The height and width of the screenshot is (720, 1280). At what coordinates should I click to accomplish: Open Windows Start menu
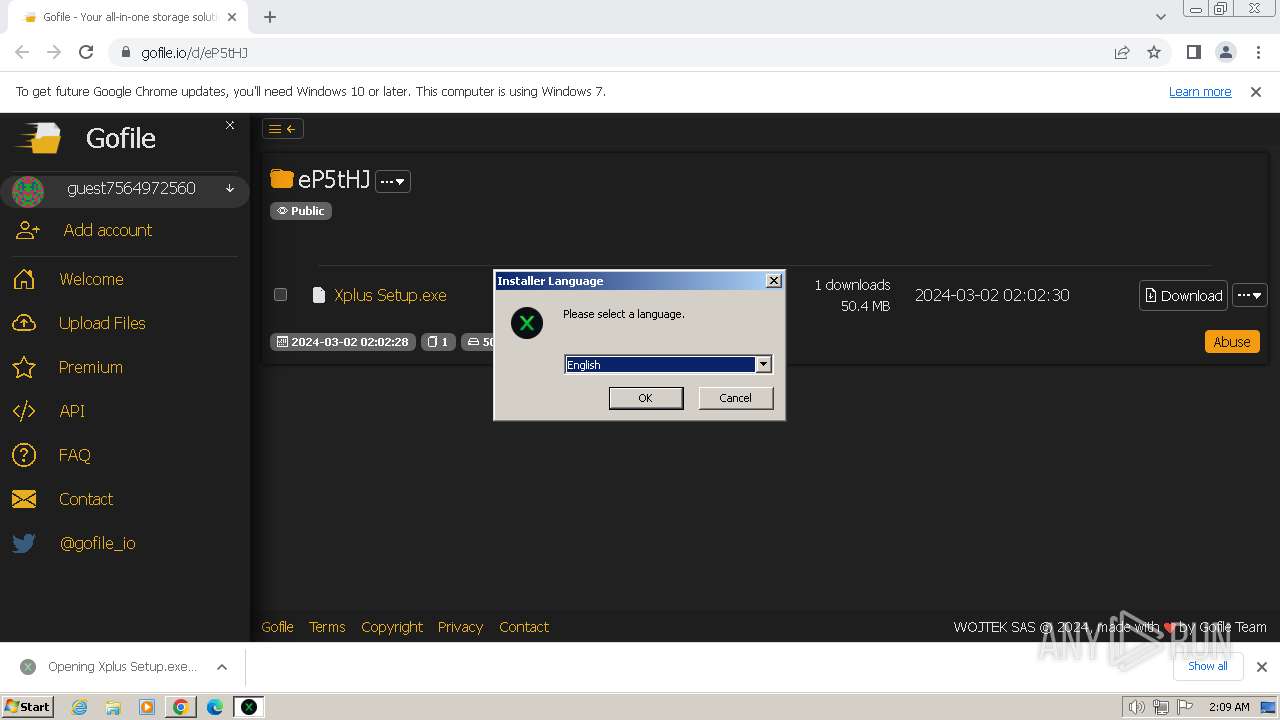click(x=28, y=706)
